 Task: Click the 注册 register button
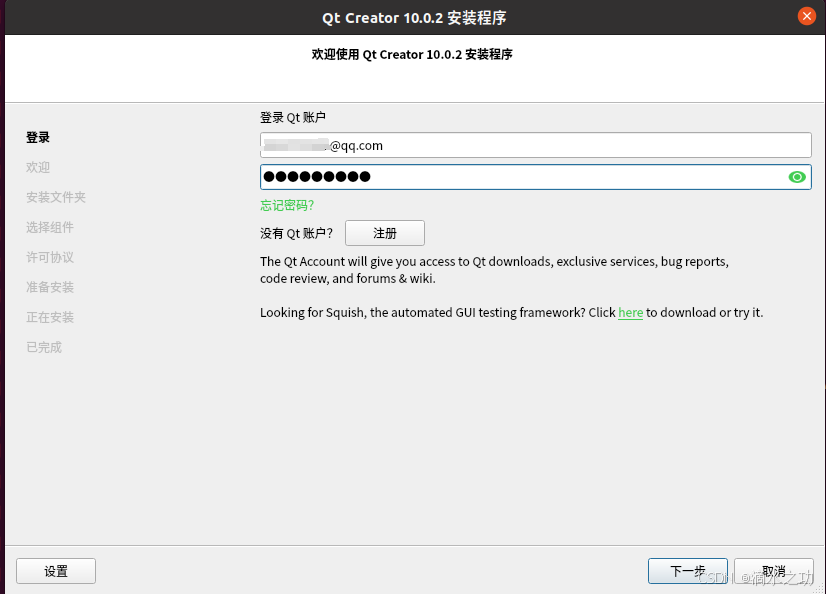385,233
